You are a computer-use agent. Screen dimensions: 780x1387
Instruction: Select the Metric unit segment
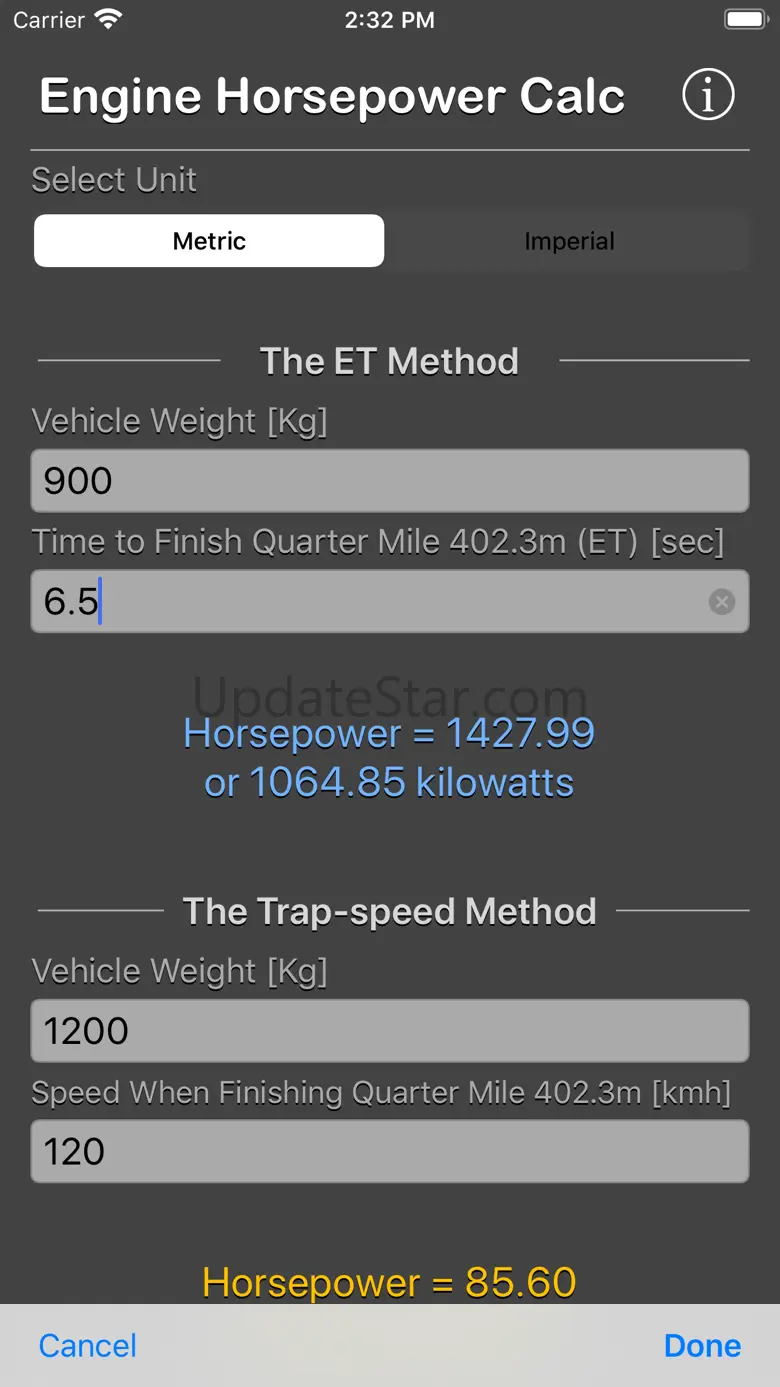pos(209,241)
